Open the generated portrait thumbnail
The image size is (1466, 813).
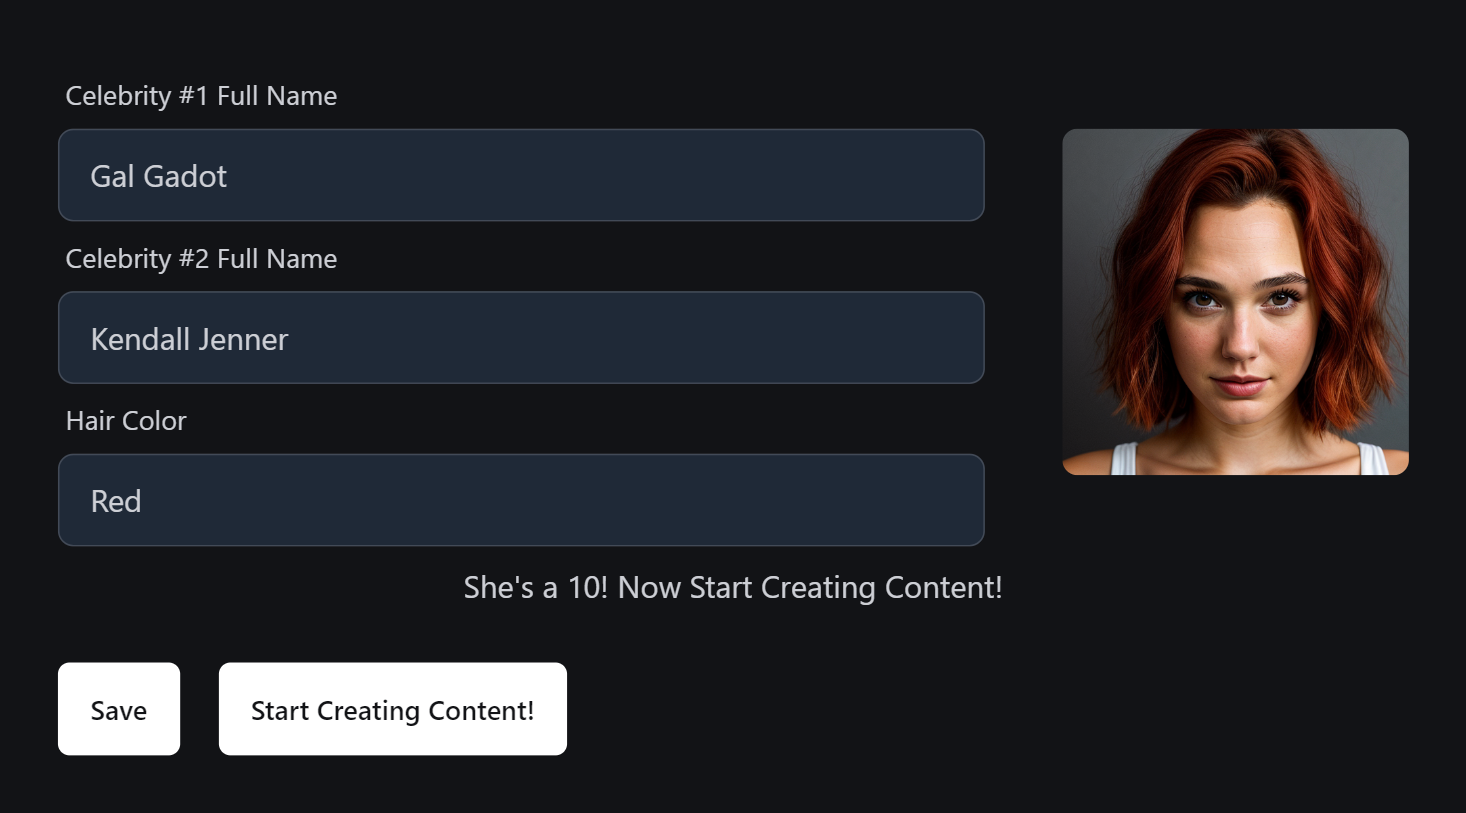[x=1235, y=302]
